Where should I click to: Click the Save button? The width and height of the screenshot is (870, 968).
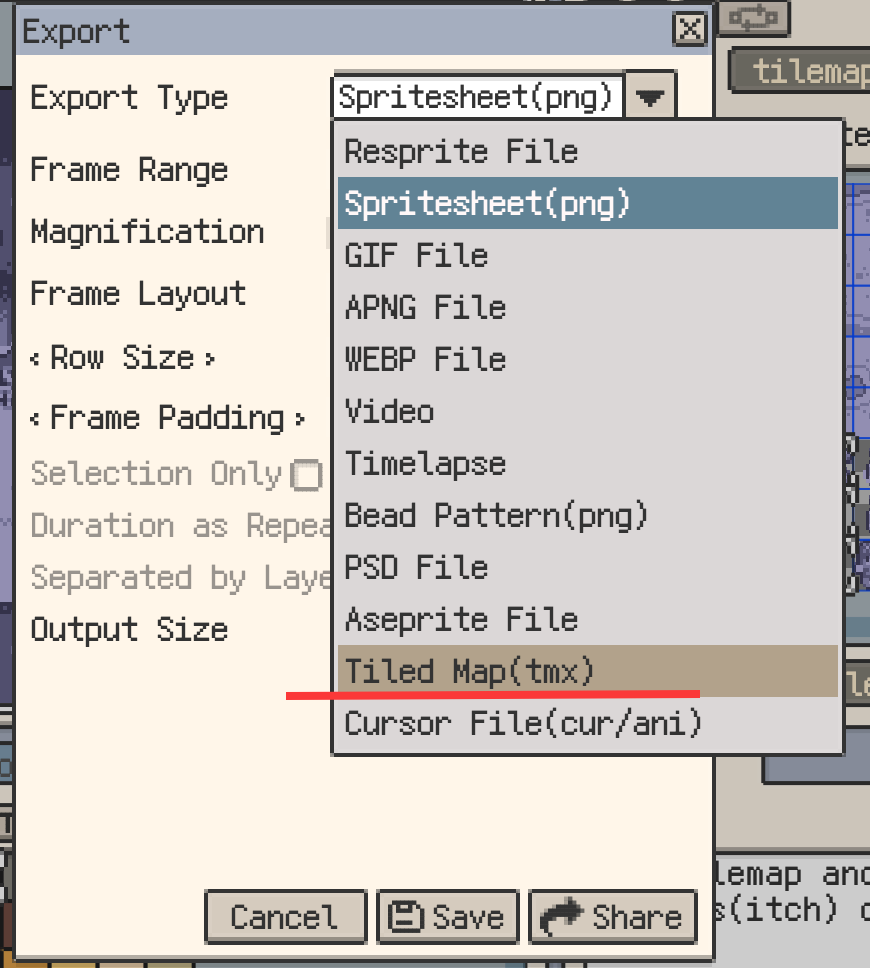click(x=448, y=916)
